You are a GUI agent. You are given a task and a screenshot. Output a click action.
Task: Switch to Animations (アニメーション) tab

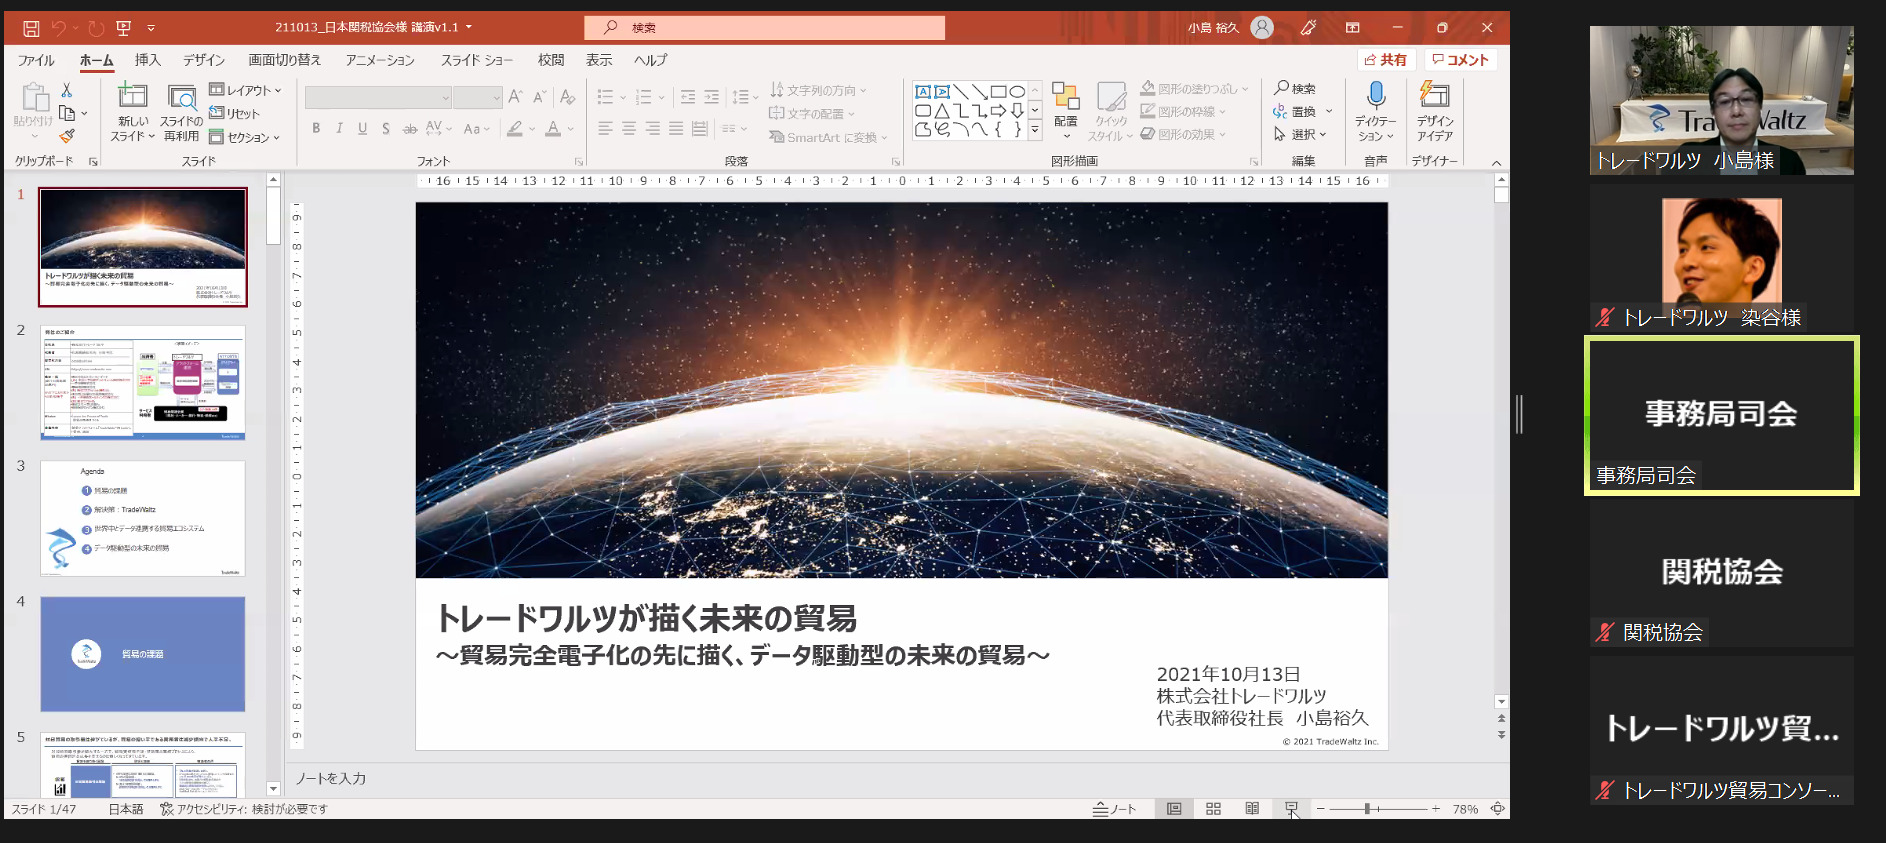[380, 60]
